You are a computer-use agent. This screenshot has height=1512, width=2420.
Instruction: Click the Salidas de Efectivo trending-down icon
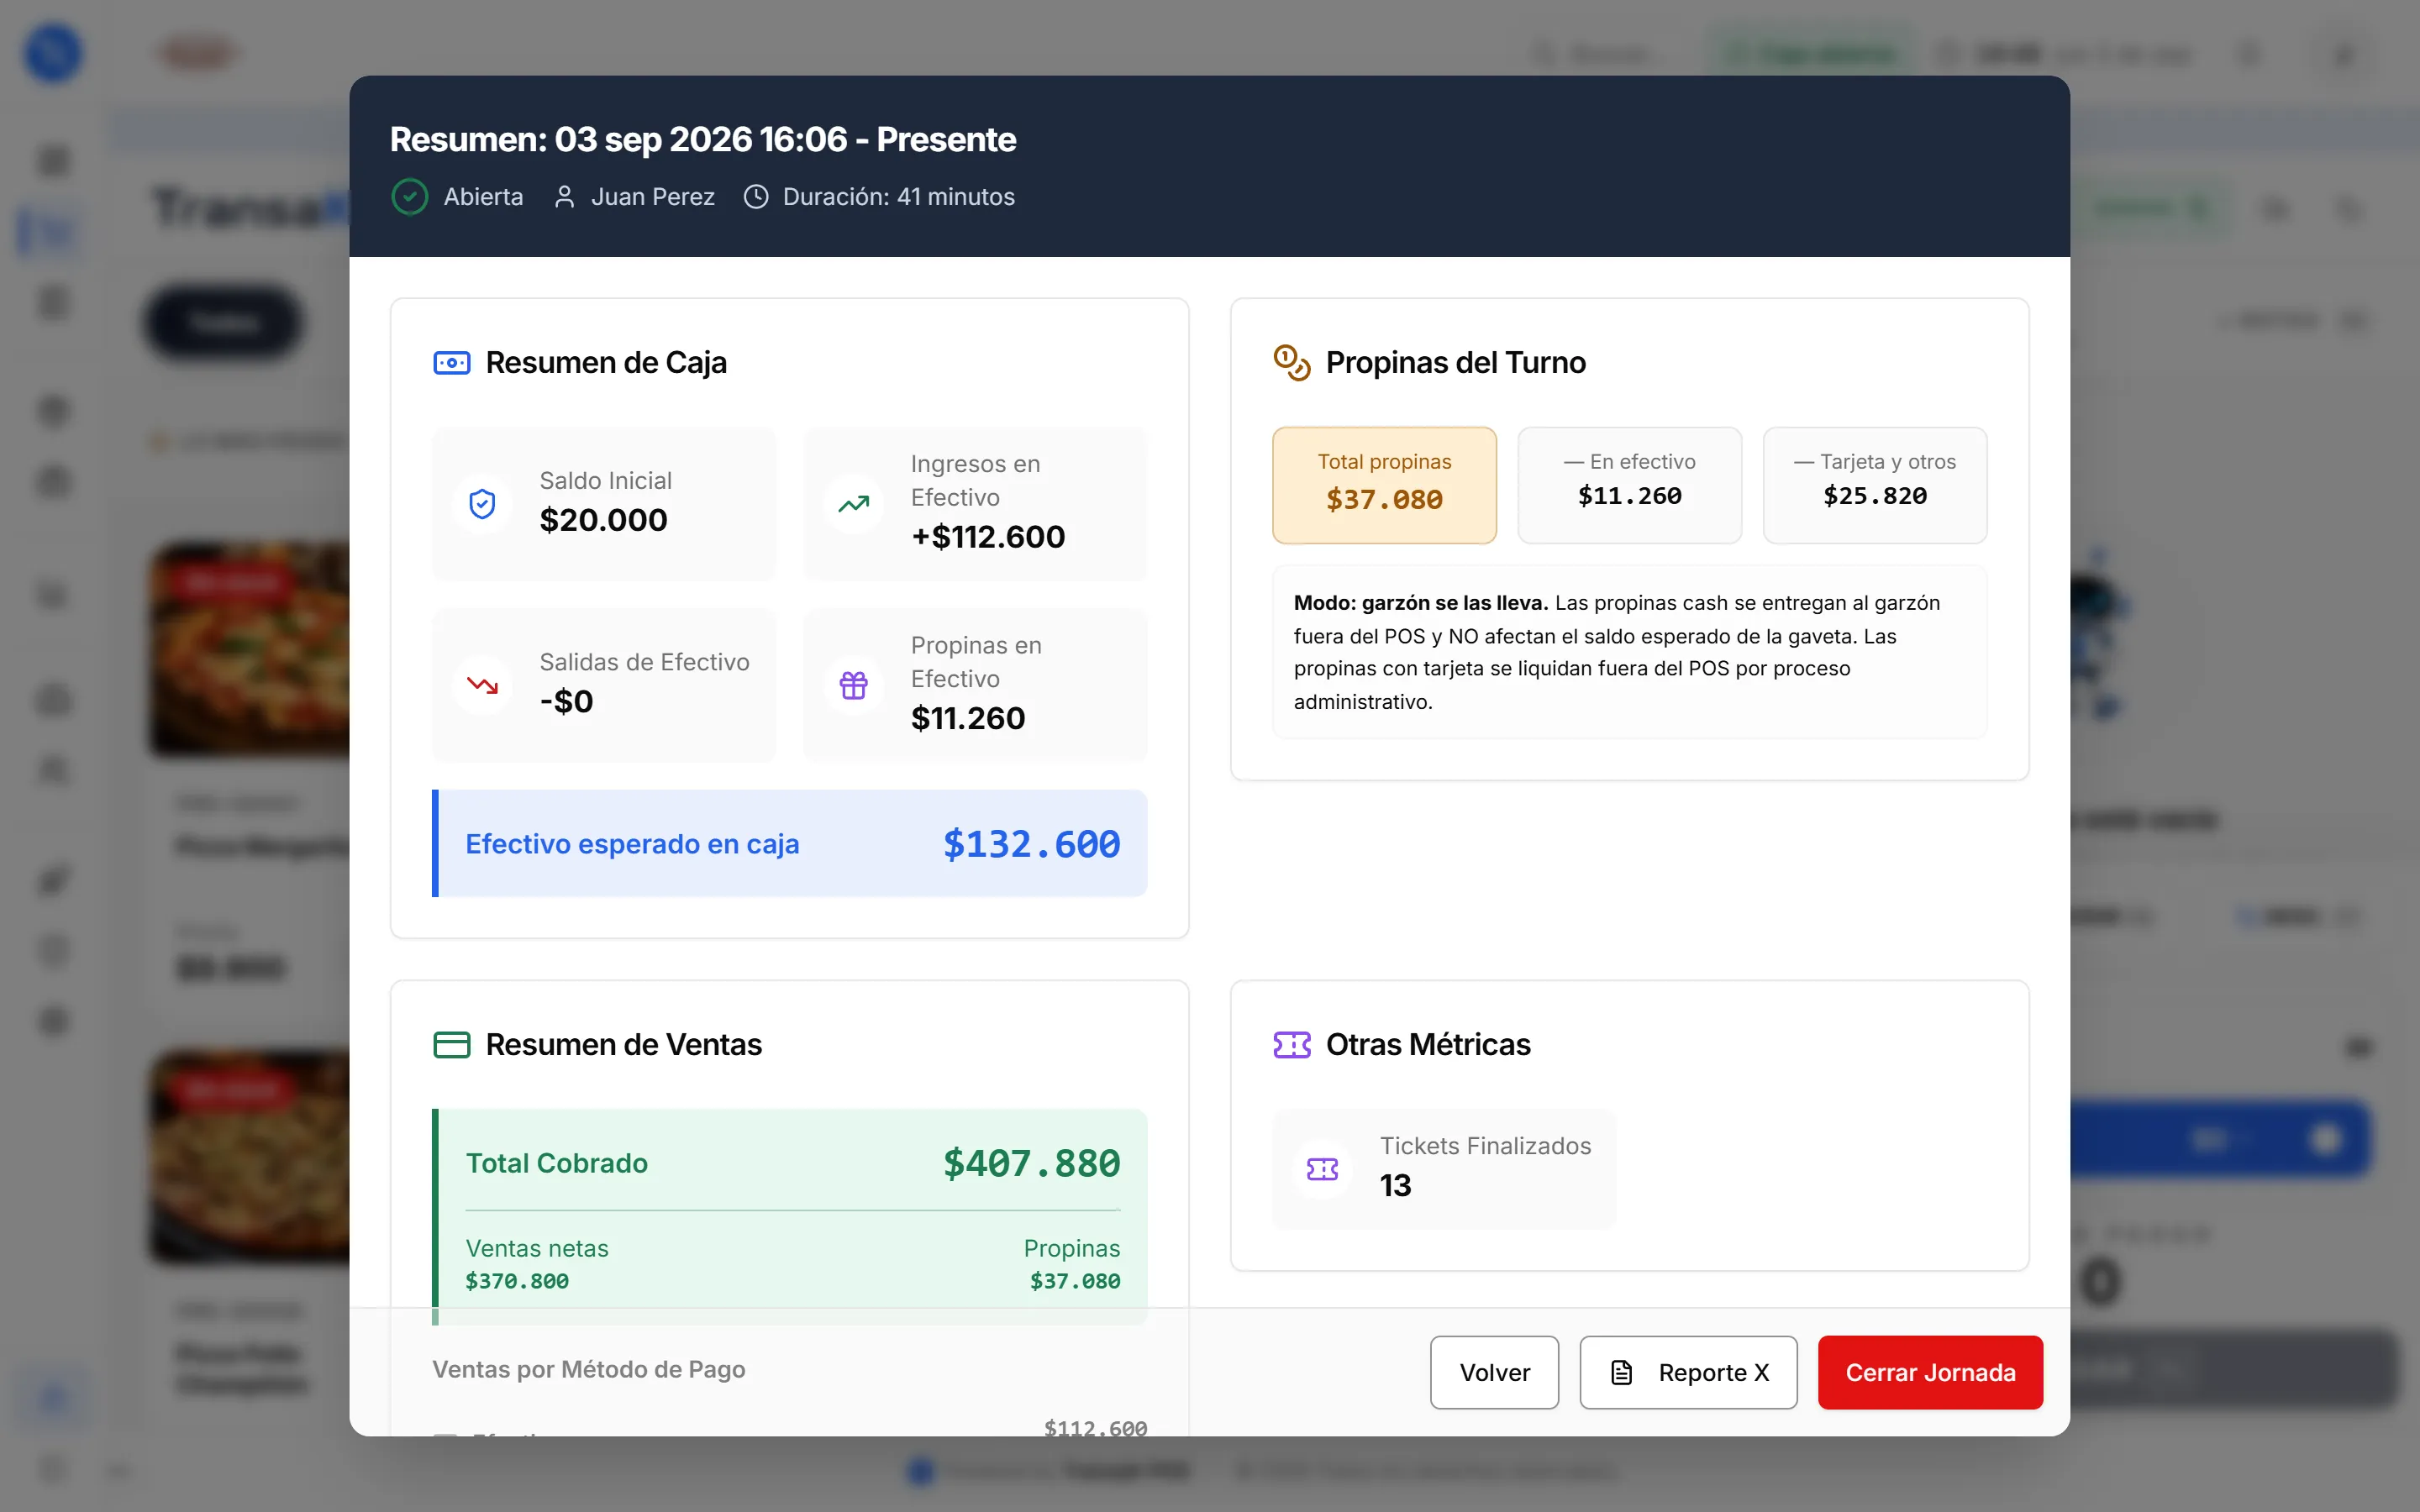tap(482, 685)
